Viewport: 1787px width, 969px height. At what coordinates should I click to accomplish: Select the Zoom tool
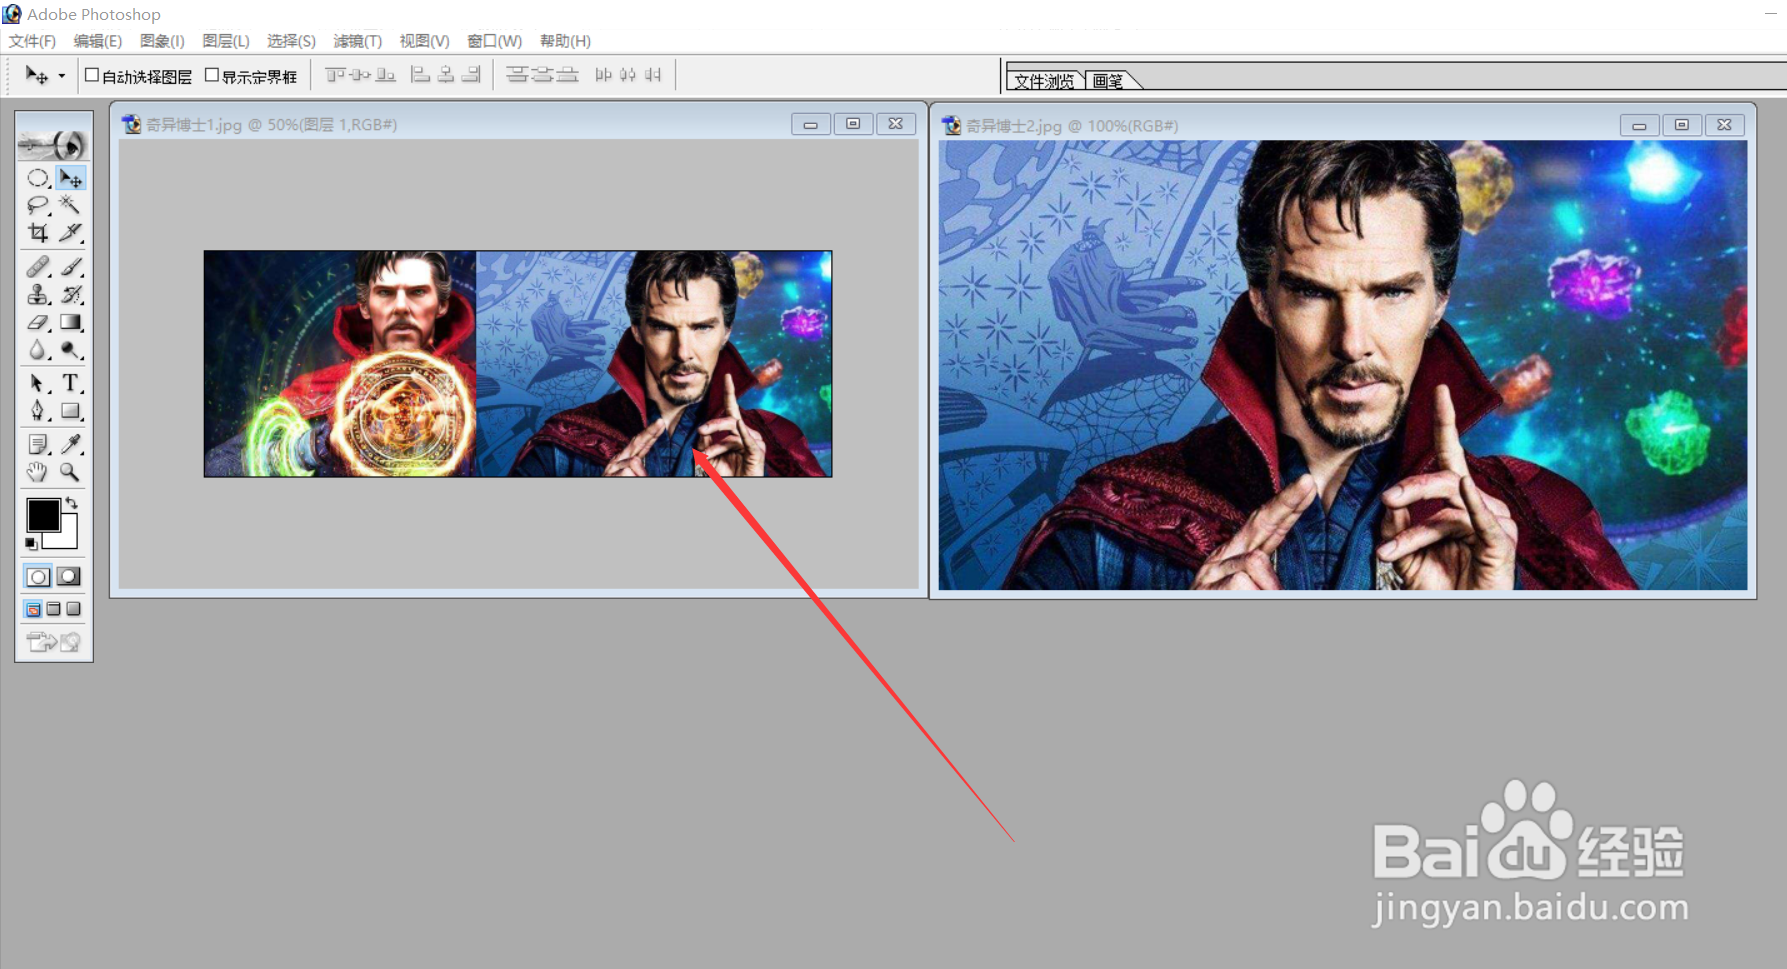70,472
